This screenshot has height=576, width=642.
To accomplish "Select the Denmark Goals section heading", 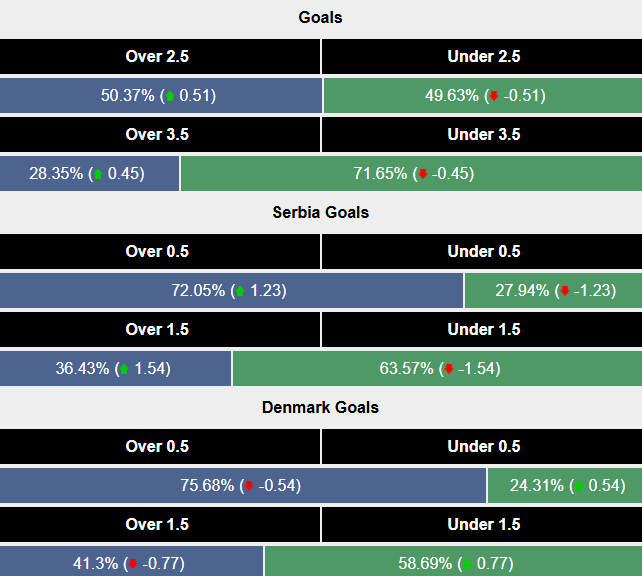I will (x=321, y=407).
